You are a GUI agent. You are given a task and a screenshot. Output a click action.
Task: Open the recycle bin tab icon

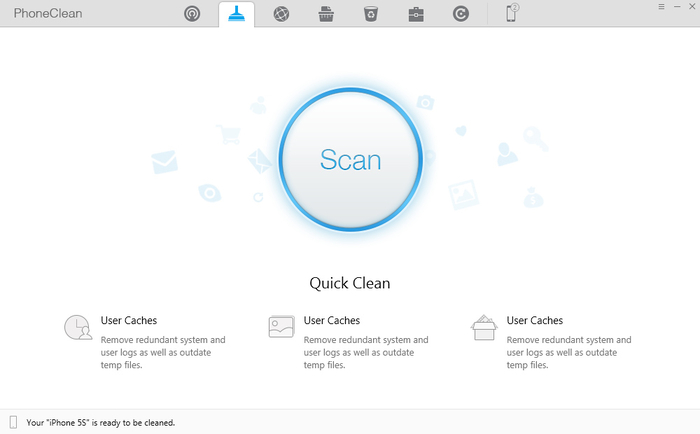[370, 14]
